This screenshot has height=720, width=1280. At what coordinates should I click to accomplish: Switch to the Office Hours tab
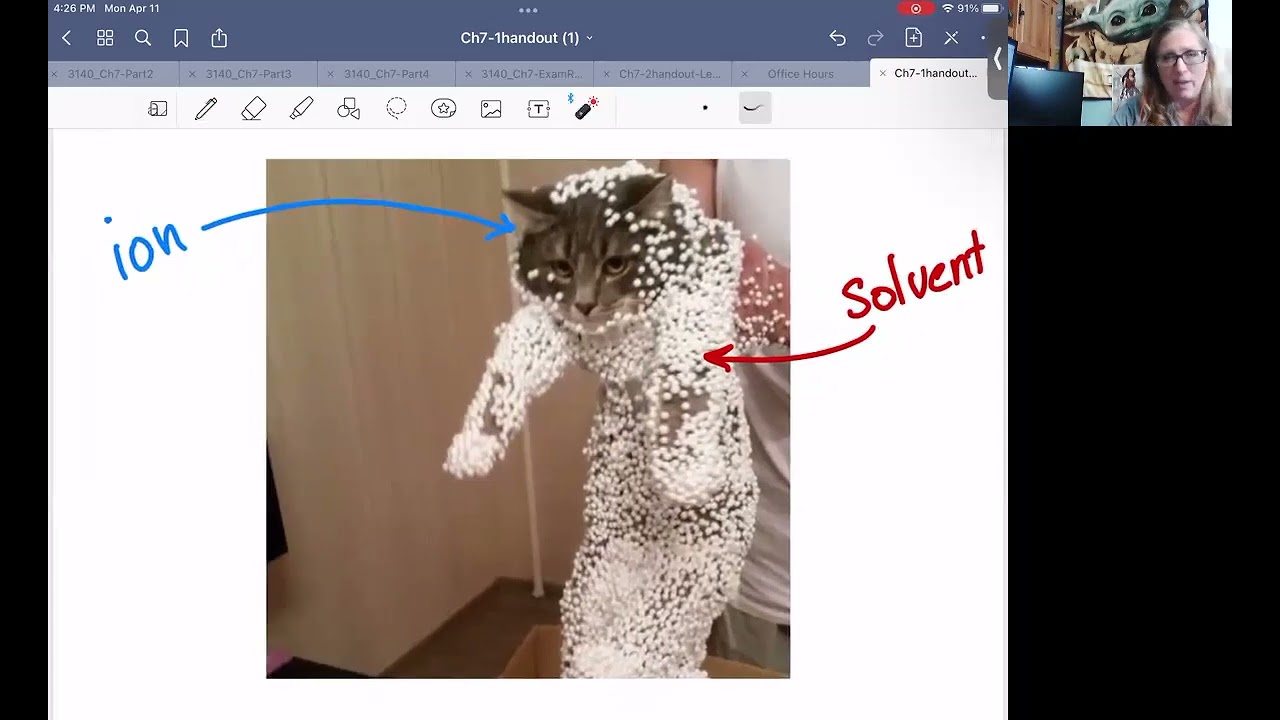point(800,74)
